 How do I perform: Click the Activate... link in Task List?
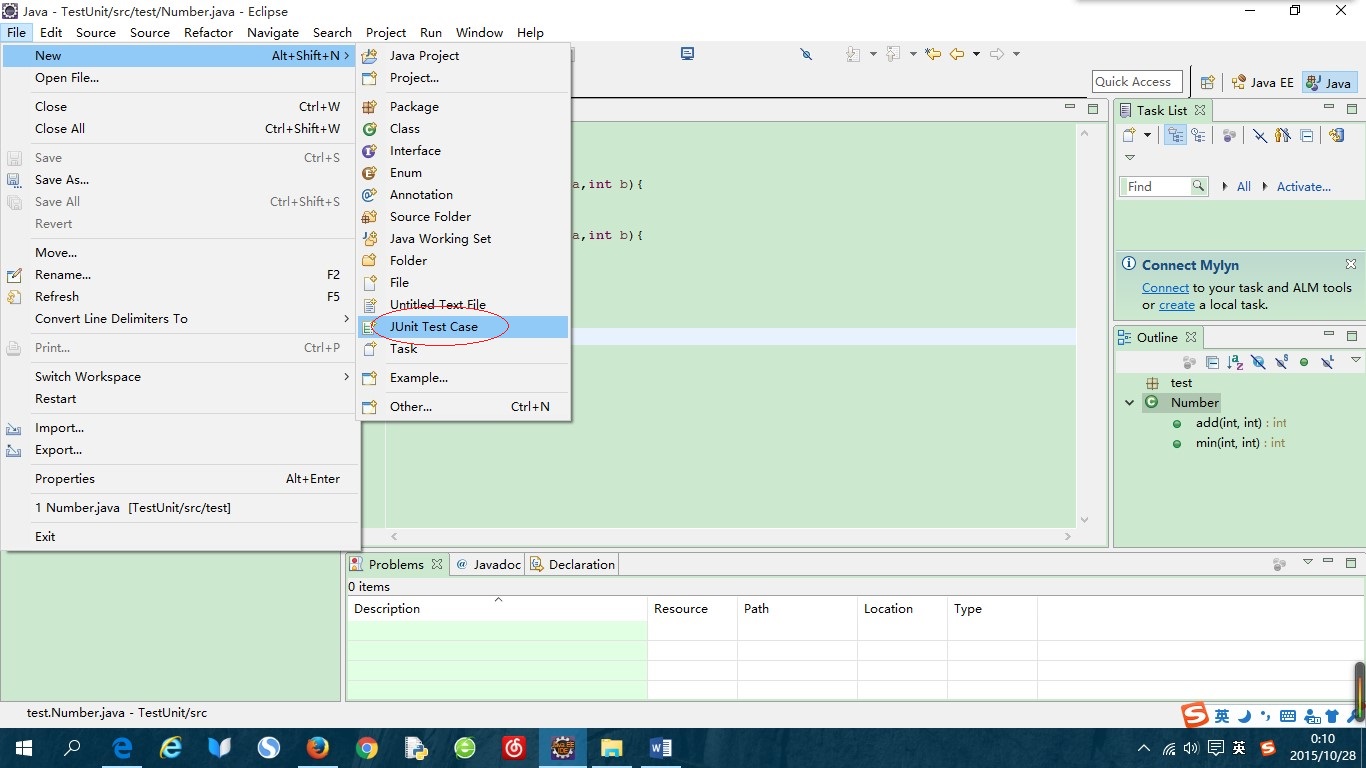(x=1303, y=187)
